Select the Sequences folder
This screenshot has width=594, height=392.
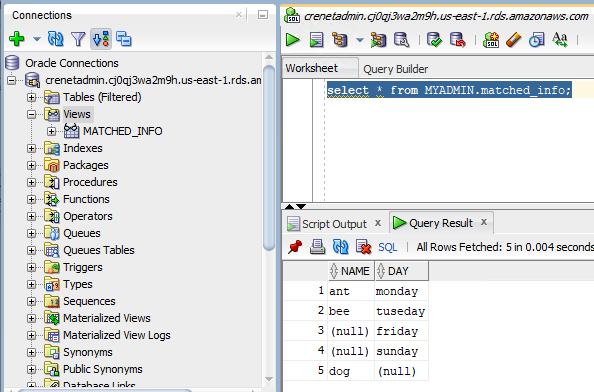(89, 301)
